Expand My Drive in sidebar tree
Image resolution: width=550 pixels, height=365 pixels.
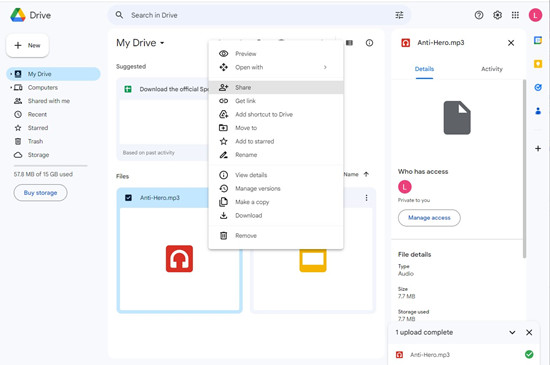(x=11, y=74)
